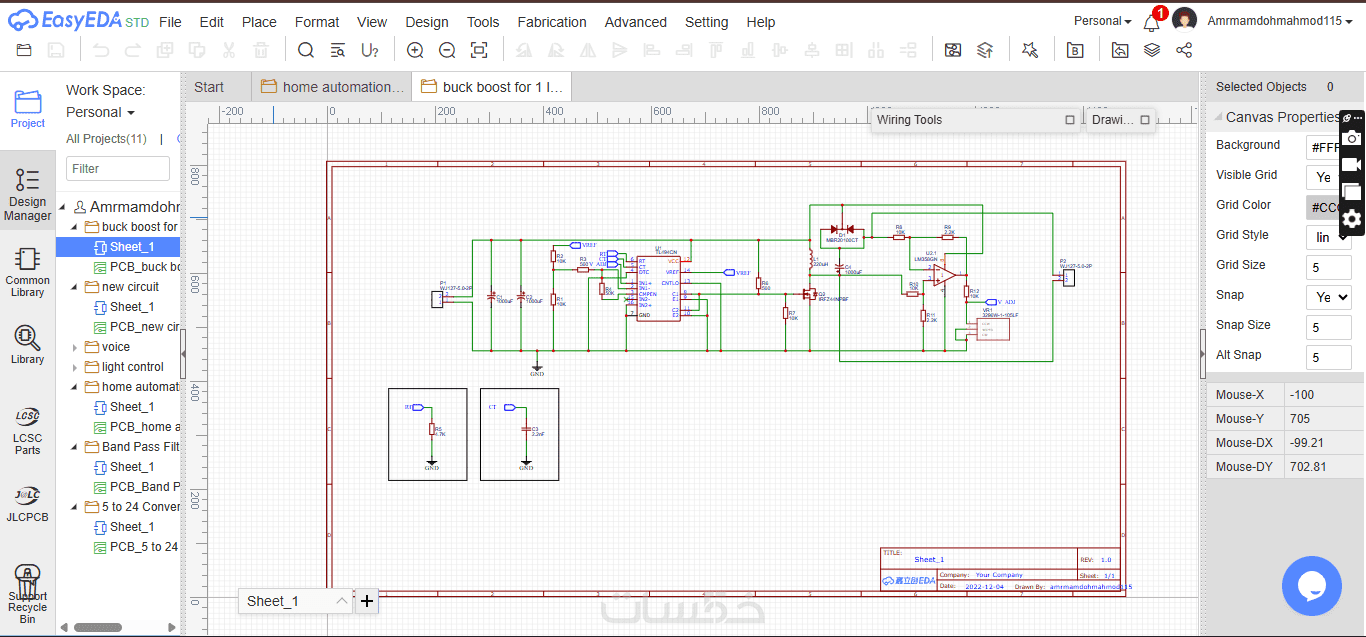Collapse the 5 to 24 Converter folder
The width and height of the screenshot is (1366, 637).
75,507
